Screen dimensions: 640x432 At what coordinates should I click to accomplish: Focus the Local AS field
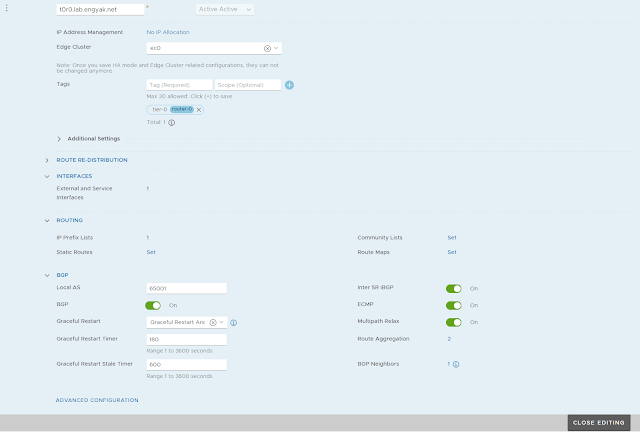187,288
